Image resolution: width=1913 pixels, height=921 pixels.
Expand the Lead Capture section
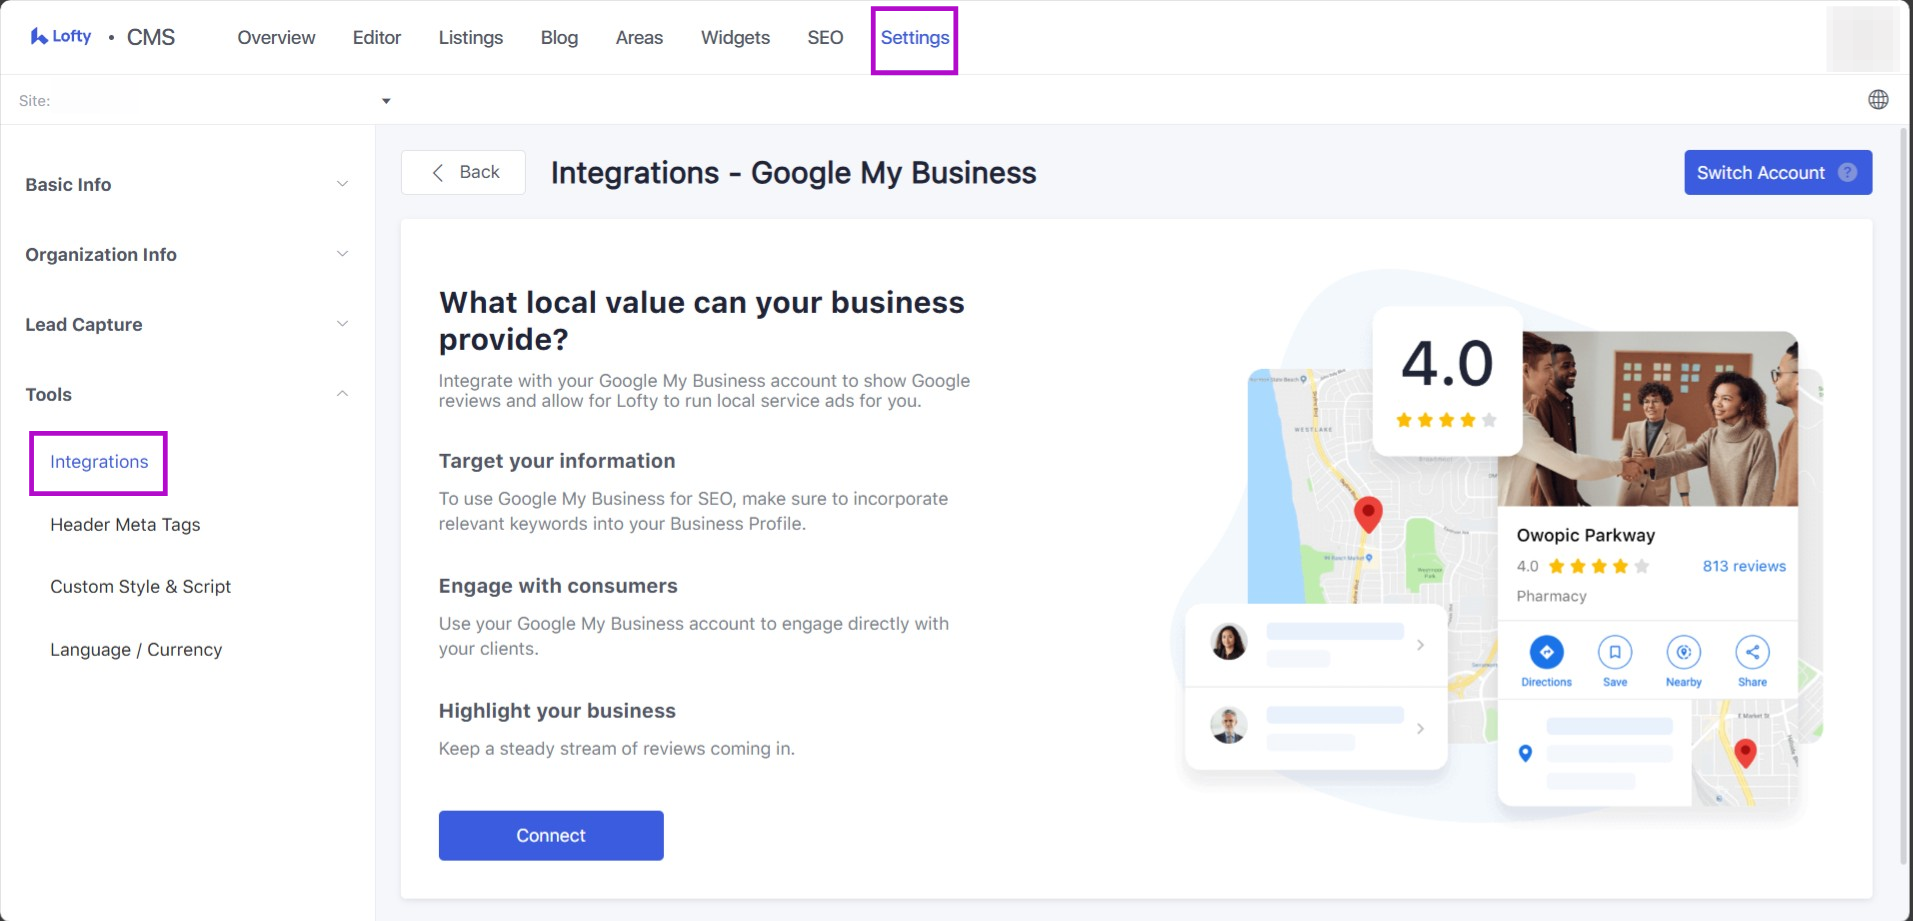tap(187, 325)
